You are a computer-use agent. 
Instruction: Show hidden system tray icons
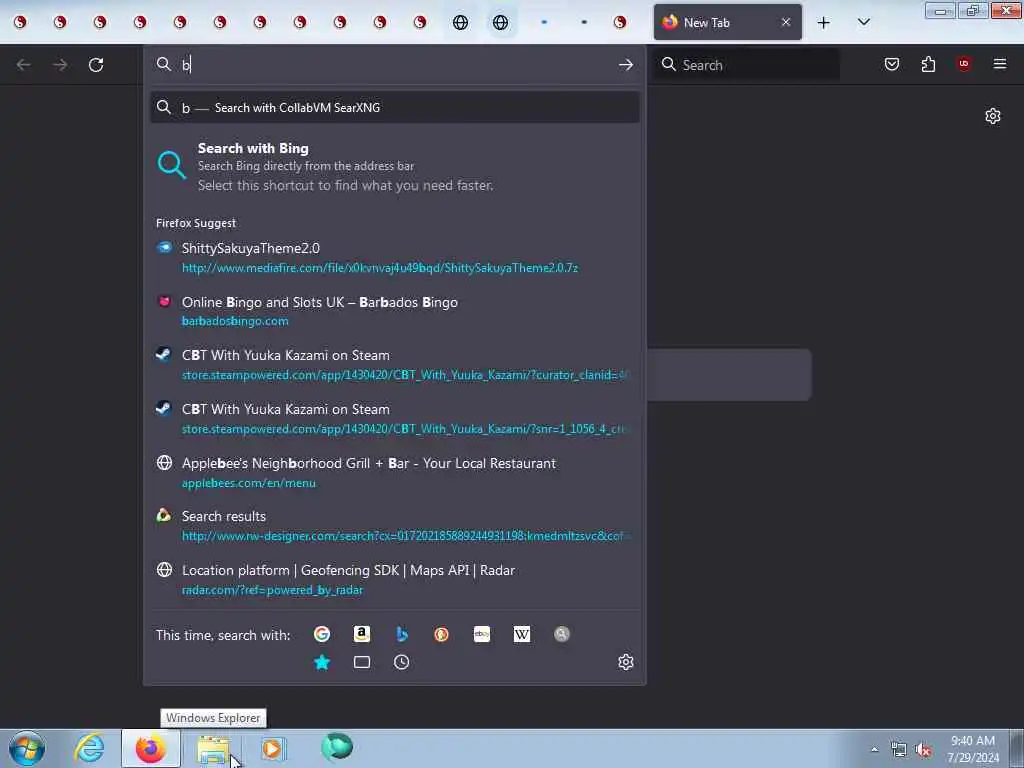[x=874, y=750]
